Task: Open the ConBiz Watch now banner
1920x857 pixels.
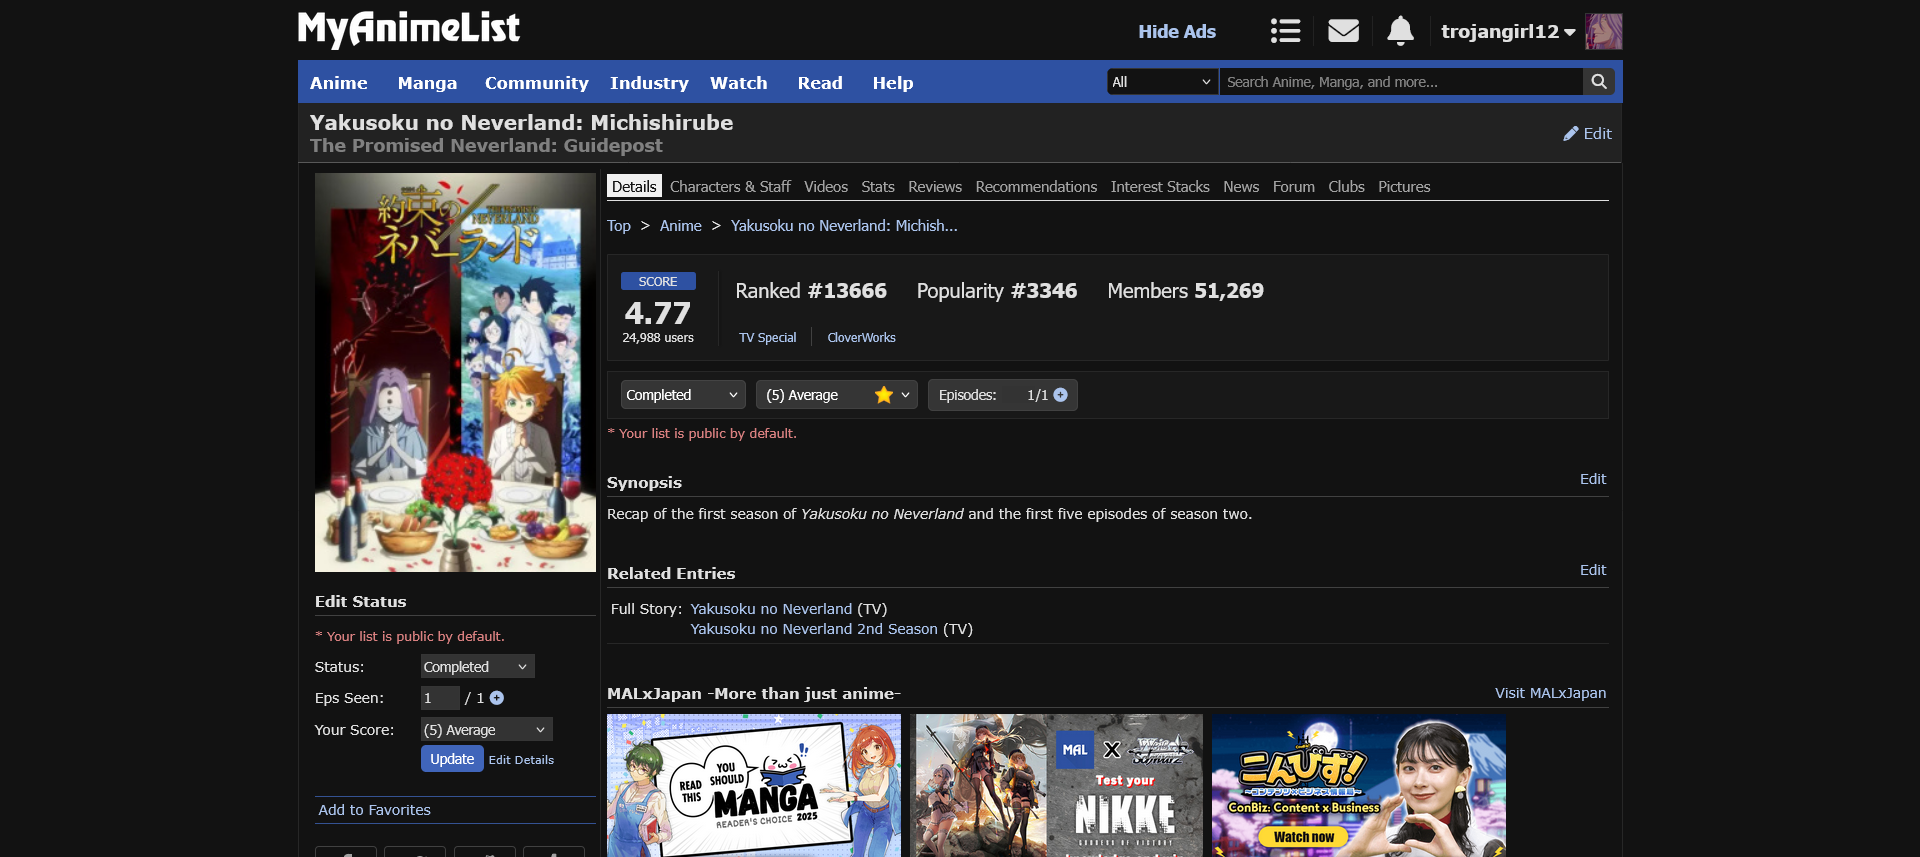Action: coord(1359,786)
